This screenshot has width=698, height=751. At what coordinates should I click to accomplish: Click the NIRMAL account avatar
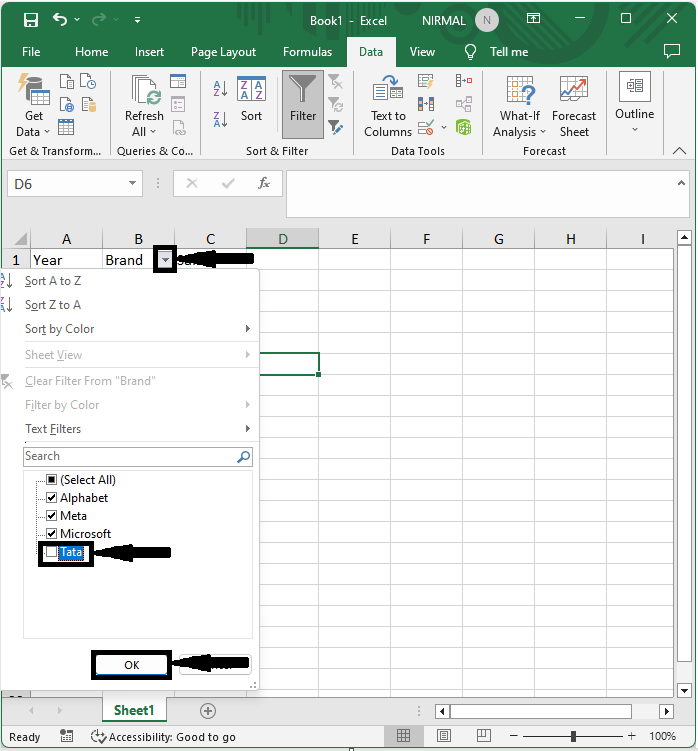coord(487,20)
